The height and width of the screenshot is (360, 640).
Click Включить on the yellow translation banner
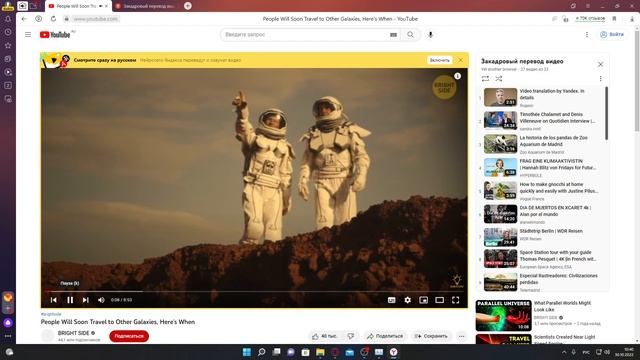coord(440,60)
